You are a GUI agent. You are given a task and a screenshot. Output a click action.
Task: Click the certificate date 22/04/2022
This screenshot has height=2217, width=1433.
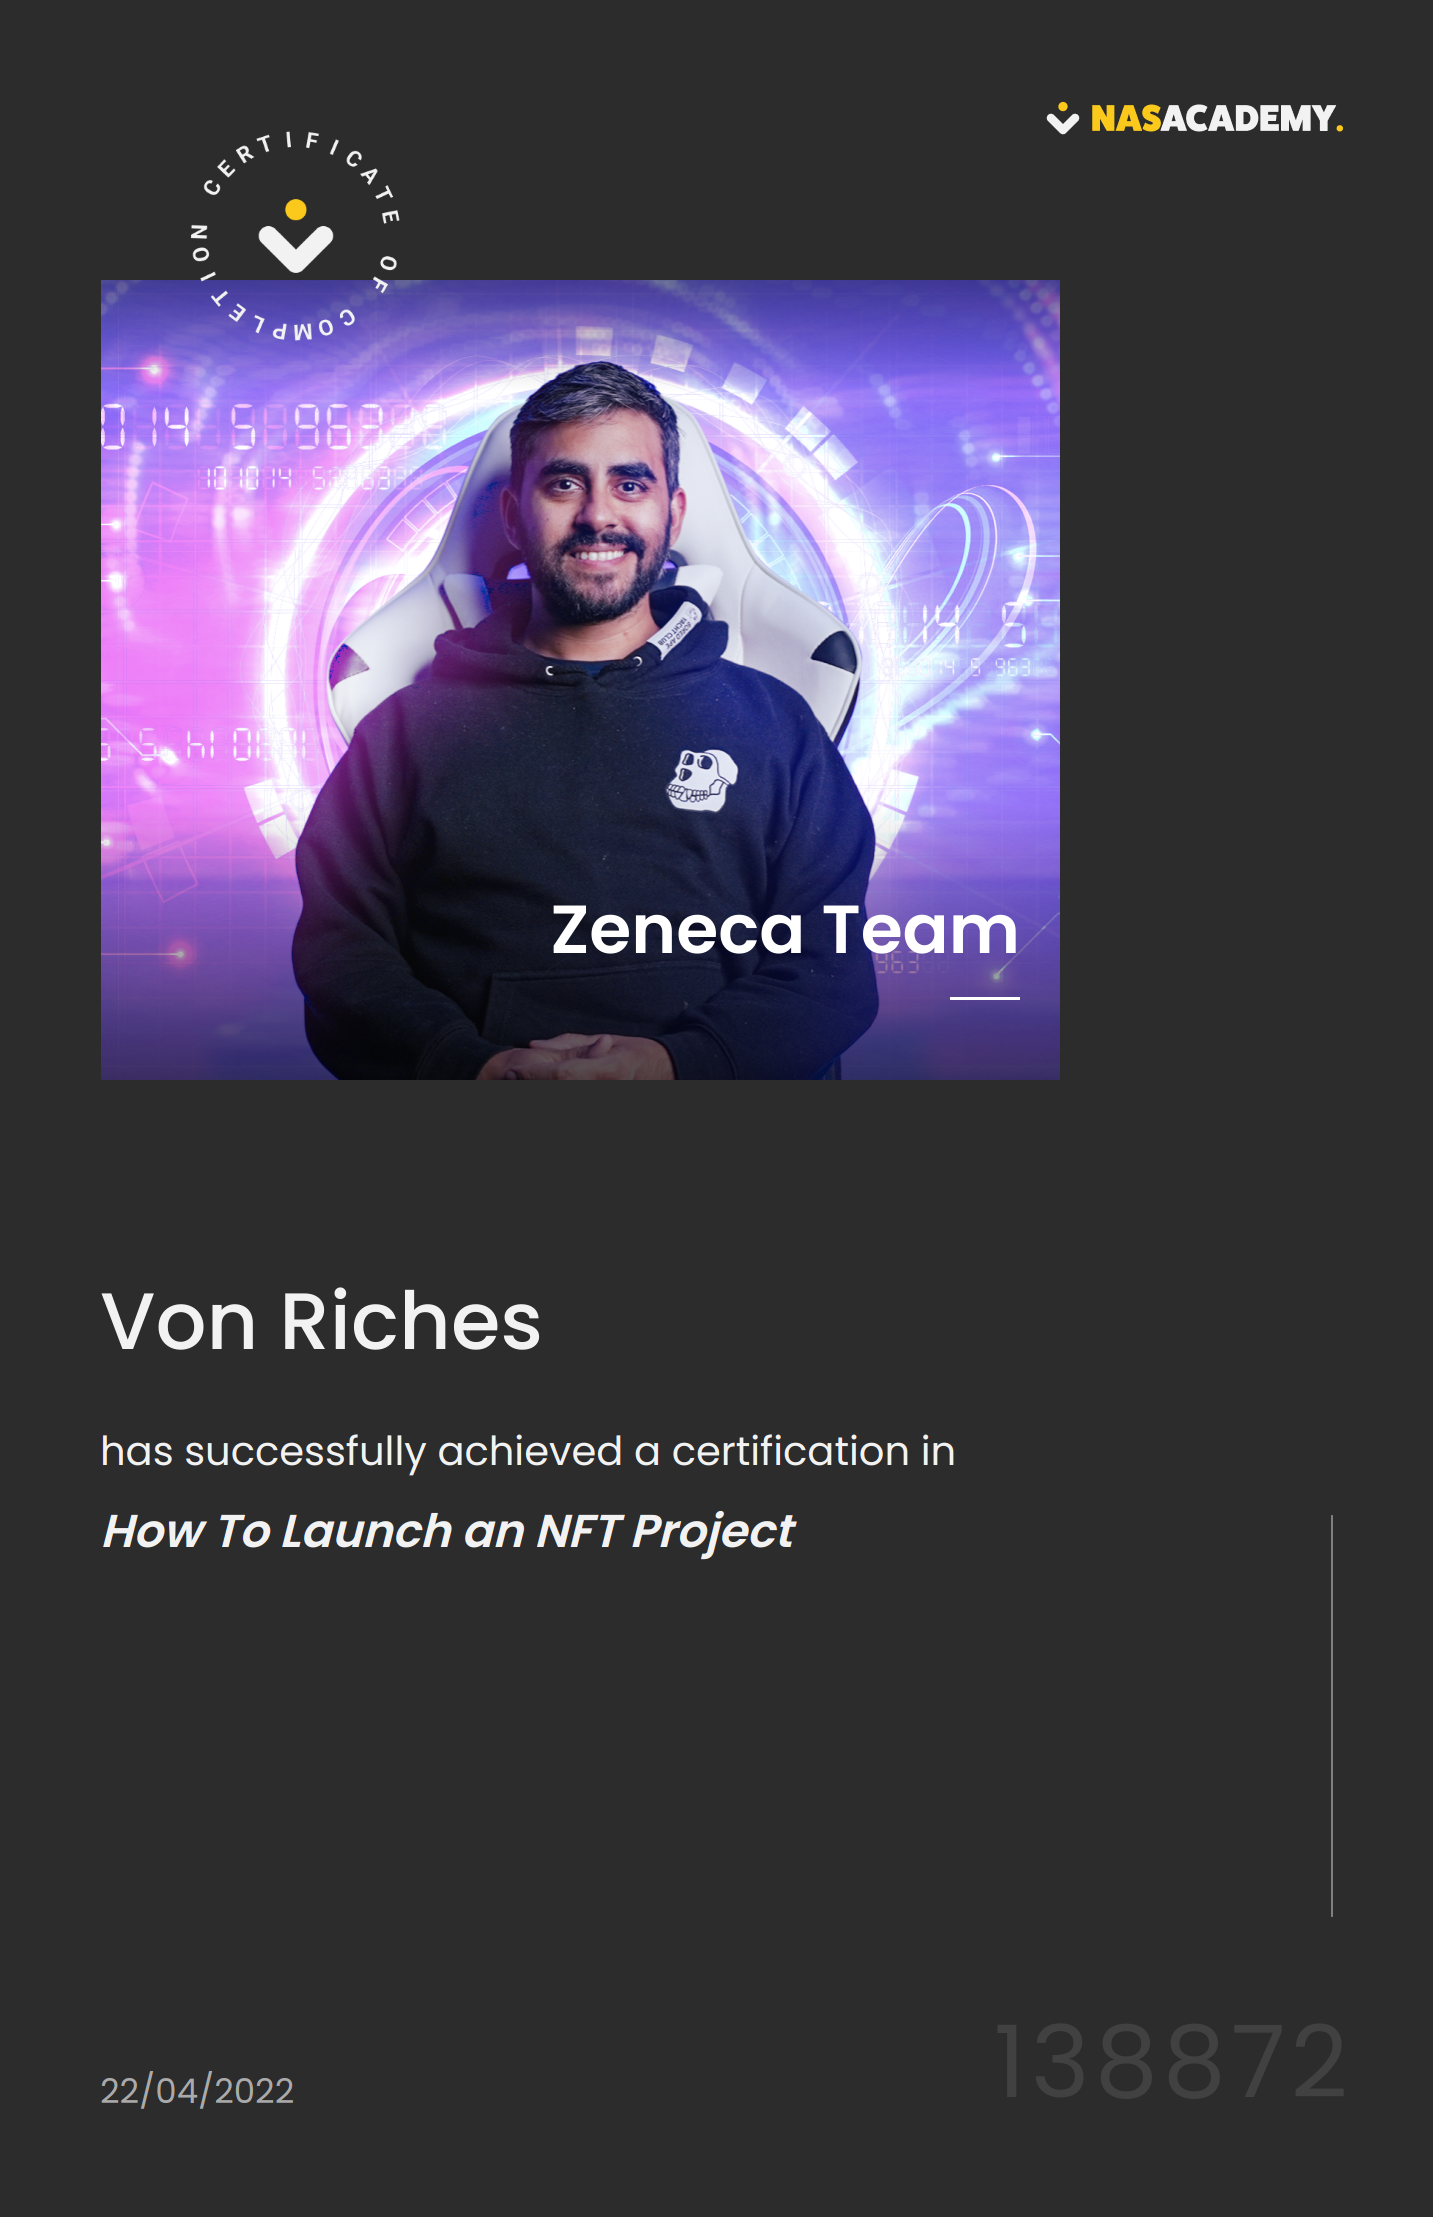(x=197, y=2091)
